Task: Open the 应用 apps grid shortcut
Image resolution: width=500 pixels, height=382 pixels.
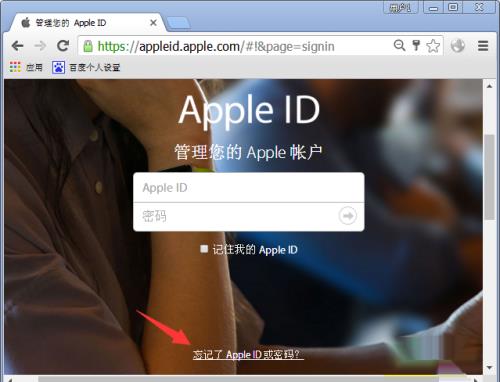Action: (x=26, y=67)
